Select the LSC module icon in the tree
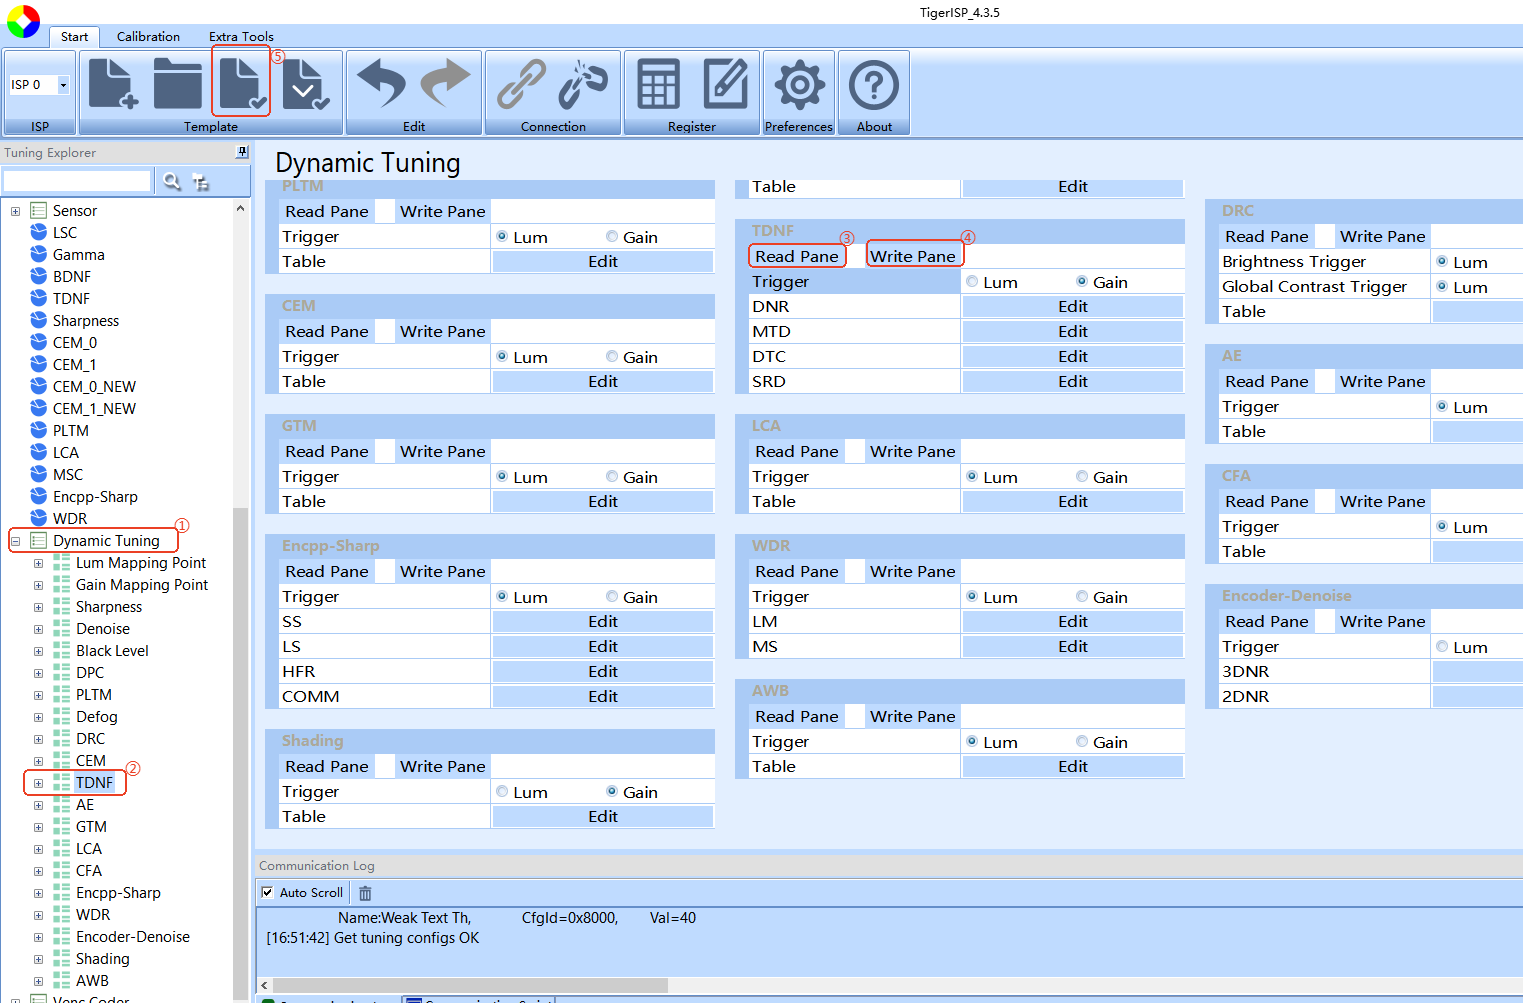The height and width of the screenshot is (1003, 1523). pos(39,232)
